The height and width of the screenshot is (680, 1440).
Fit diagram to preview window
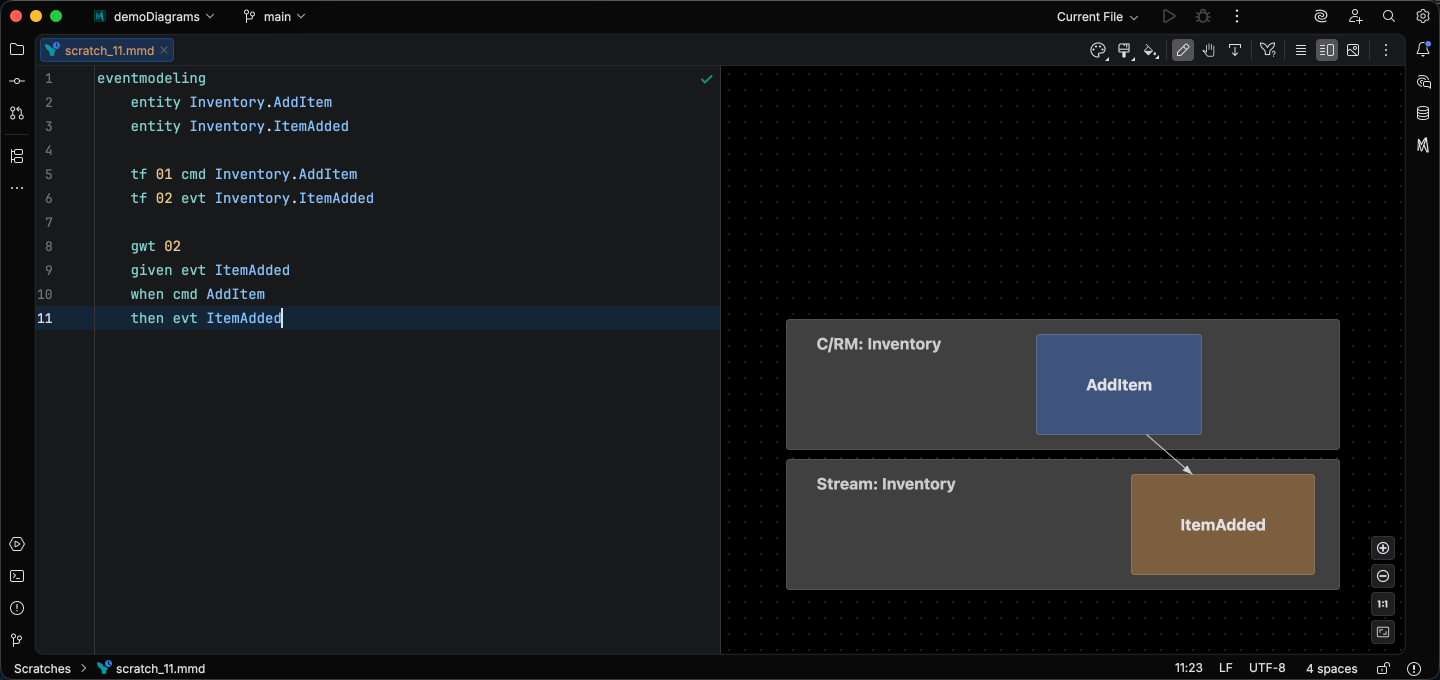(x=1383, y=632)
